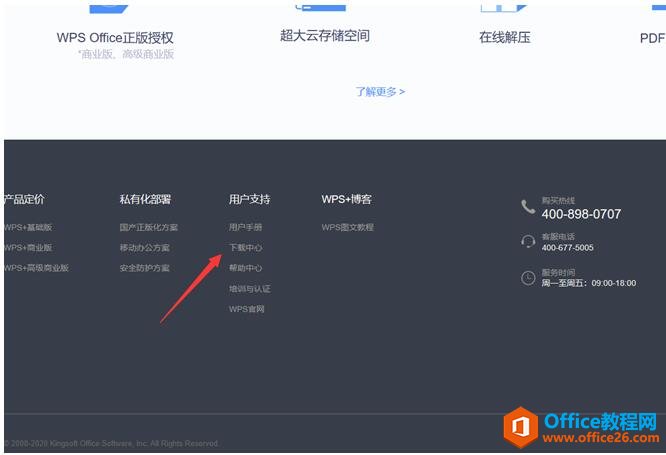The image size is (666, 455).
Task: Go to 帮助中心 footer link
Action: click(x=246, y=268)
